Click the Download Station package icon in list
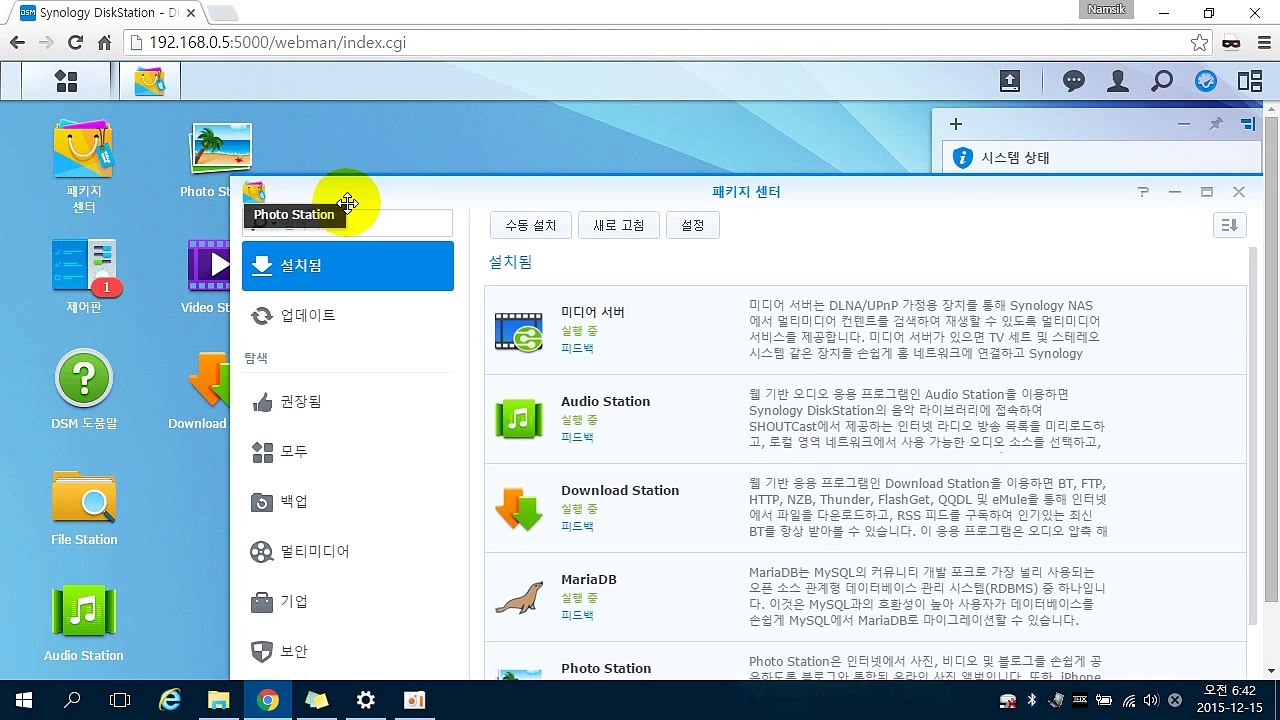This screenshot has height=720, width=1280. [518, 508]
